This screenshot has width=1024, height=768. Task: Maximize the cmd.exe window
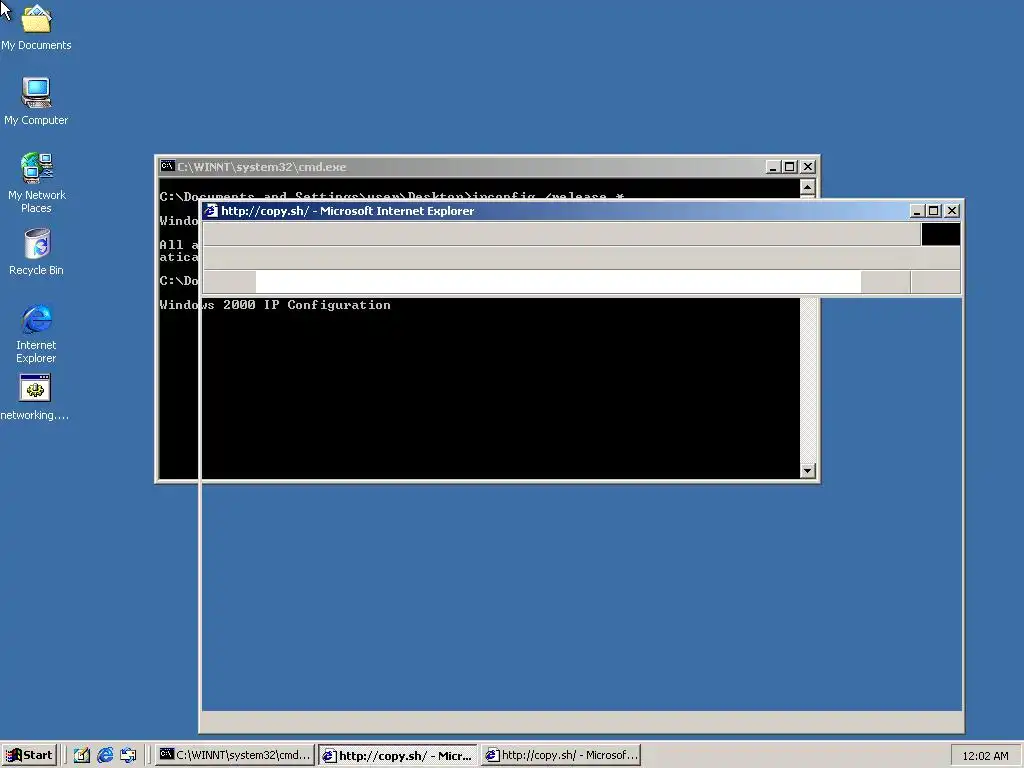coord(790,167)
